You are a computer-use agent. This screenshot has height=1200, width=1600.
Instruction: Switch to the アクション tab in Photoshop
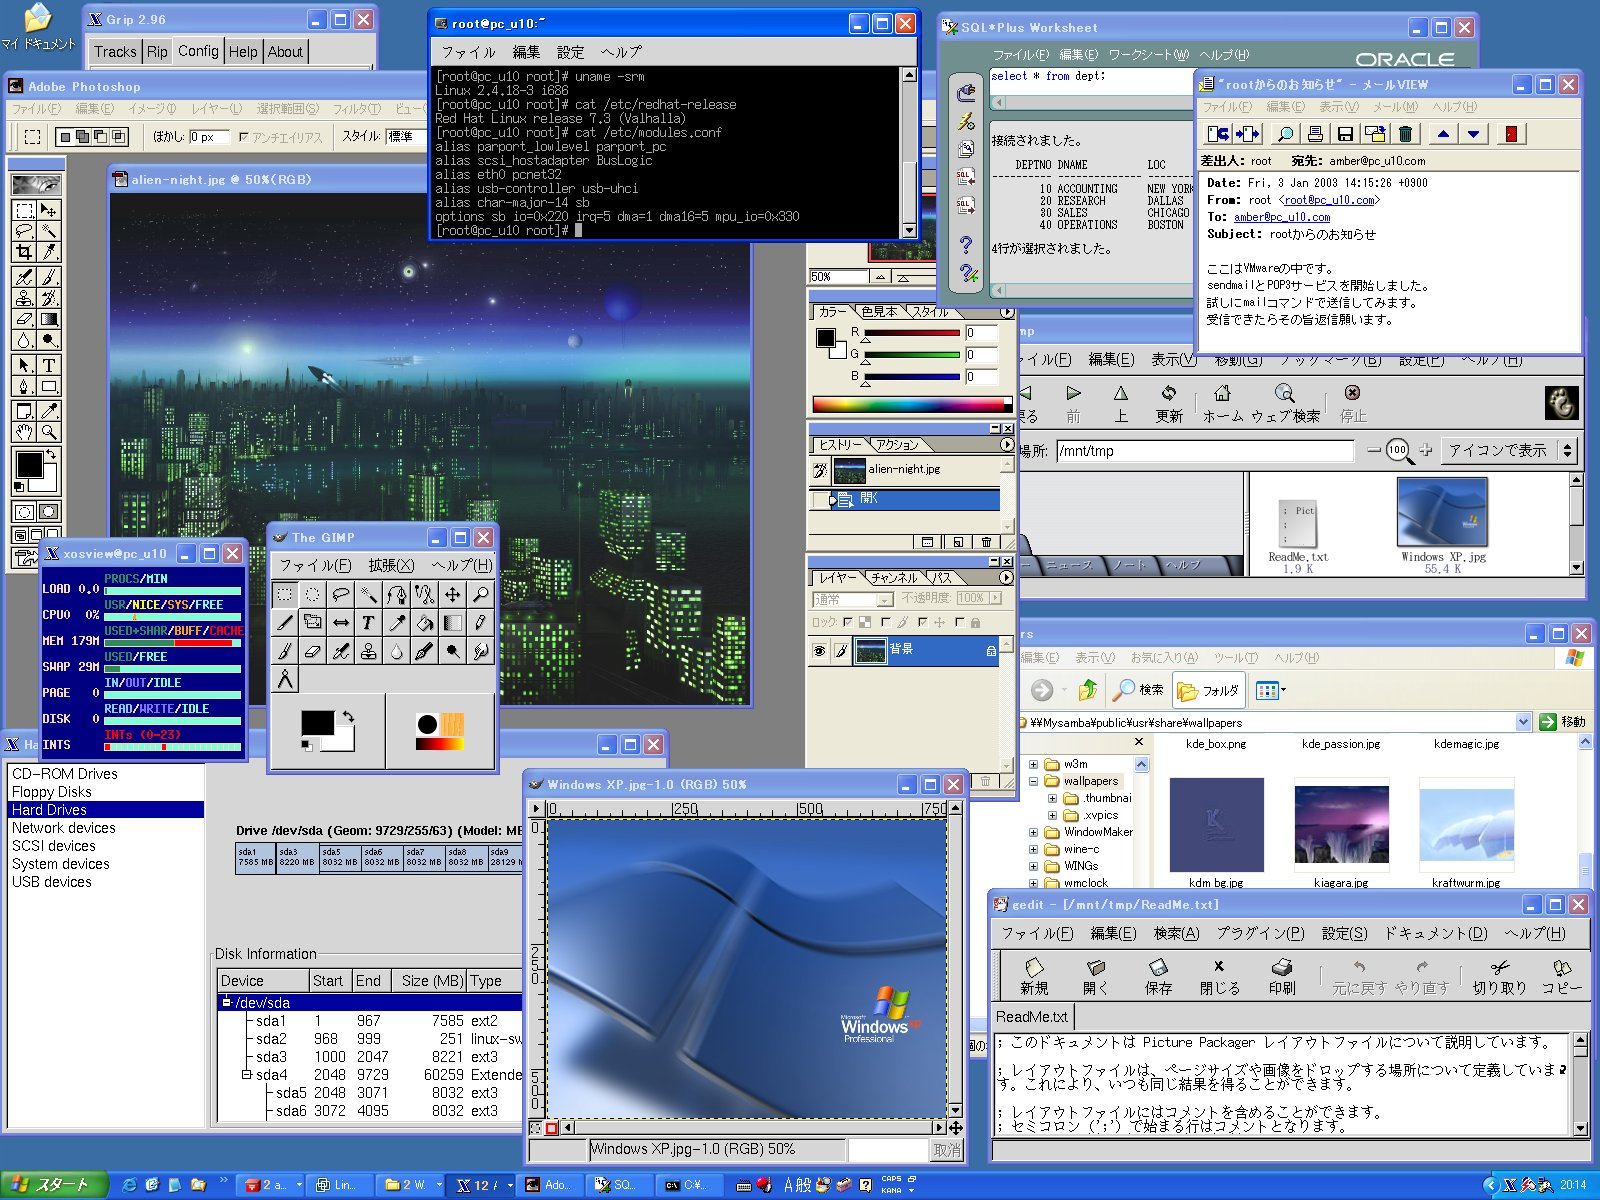click(897, 445)
